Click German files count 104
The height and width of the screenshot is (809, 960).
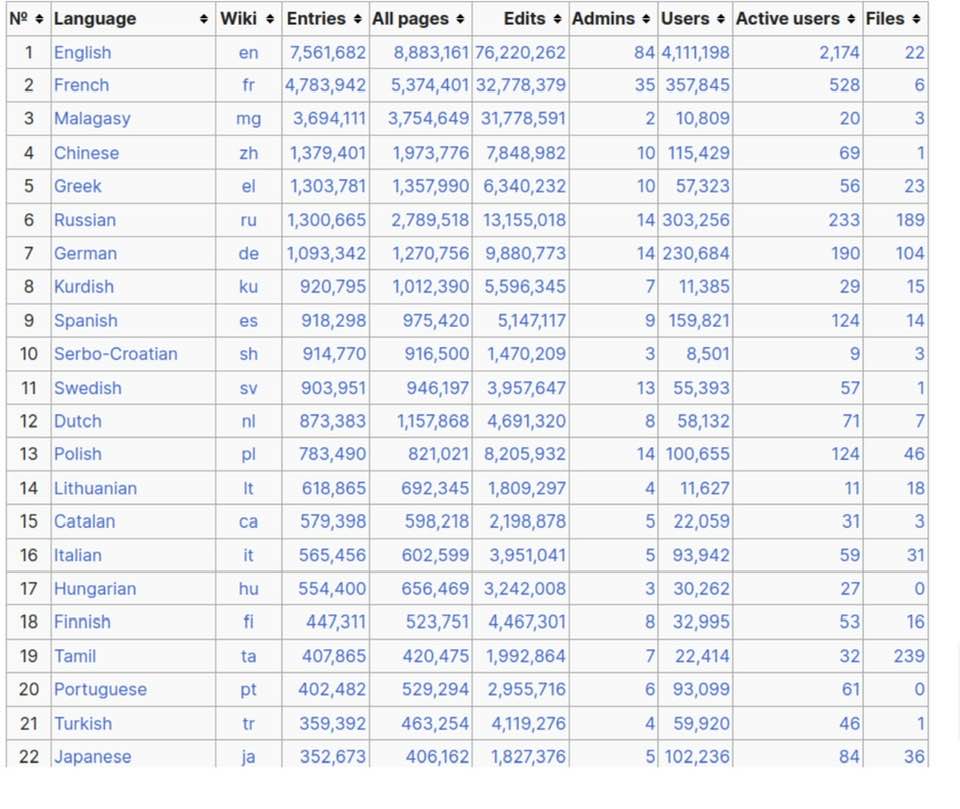point(910,254)
